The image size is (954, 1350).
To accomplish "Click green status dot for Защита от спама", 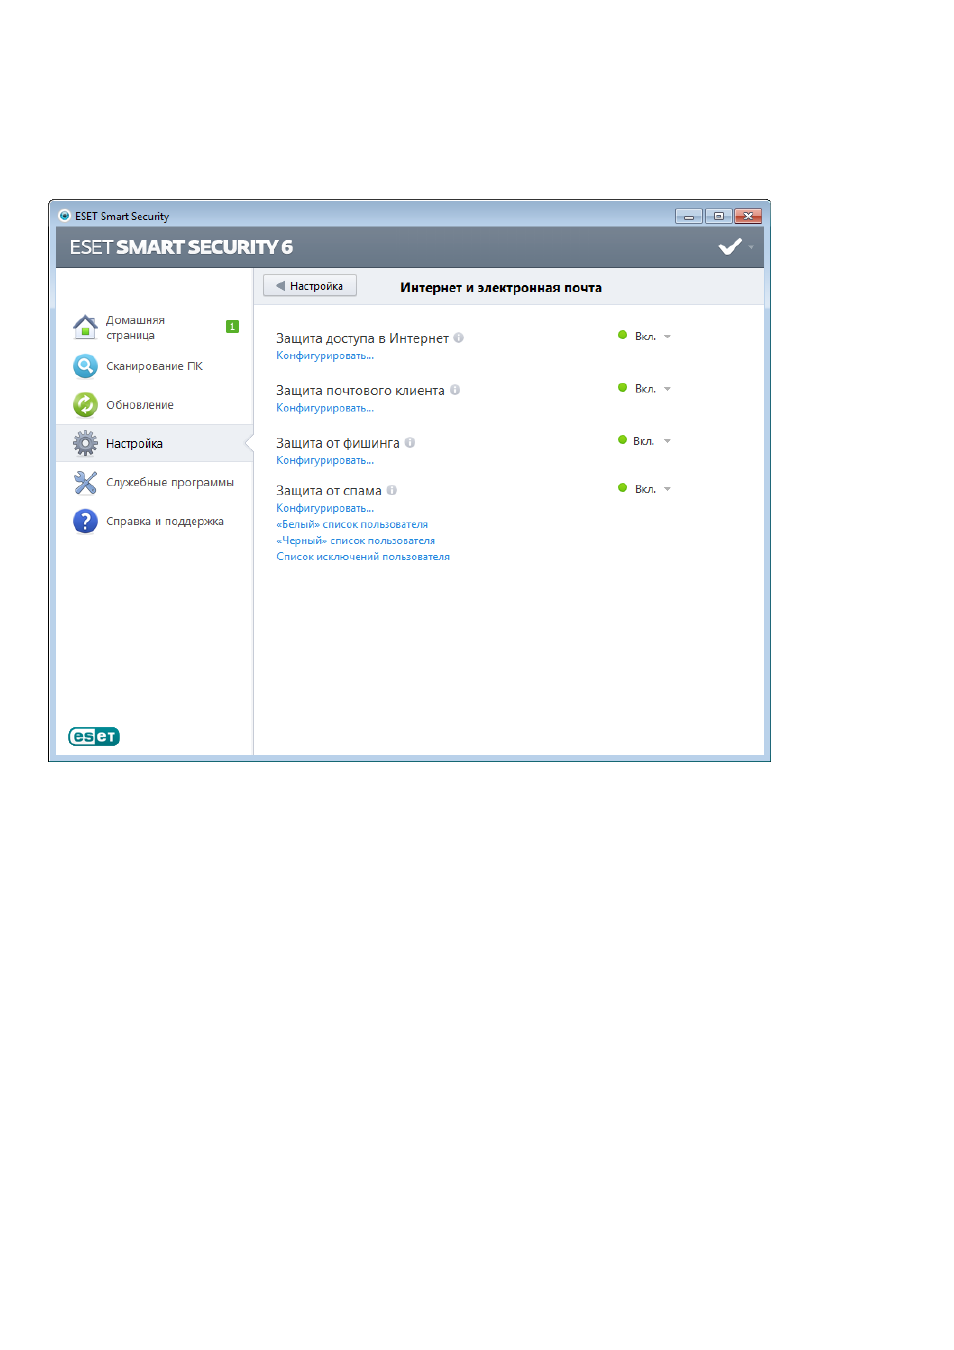I will pyautogui.click(x=622, y=488).
